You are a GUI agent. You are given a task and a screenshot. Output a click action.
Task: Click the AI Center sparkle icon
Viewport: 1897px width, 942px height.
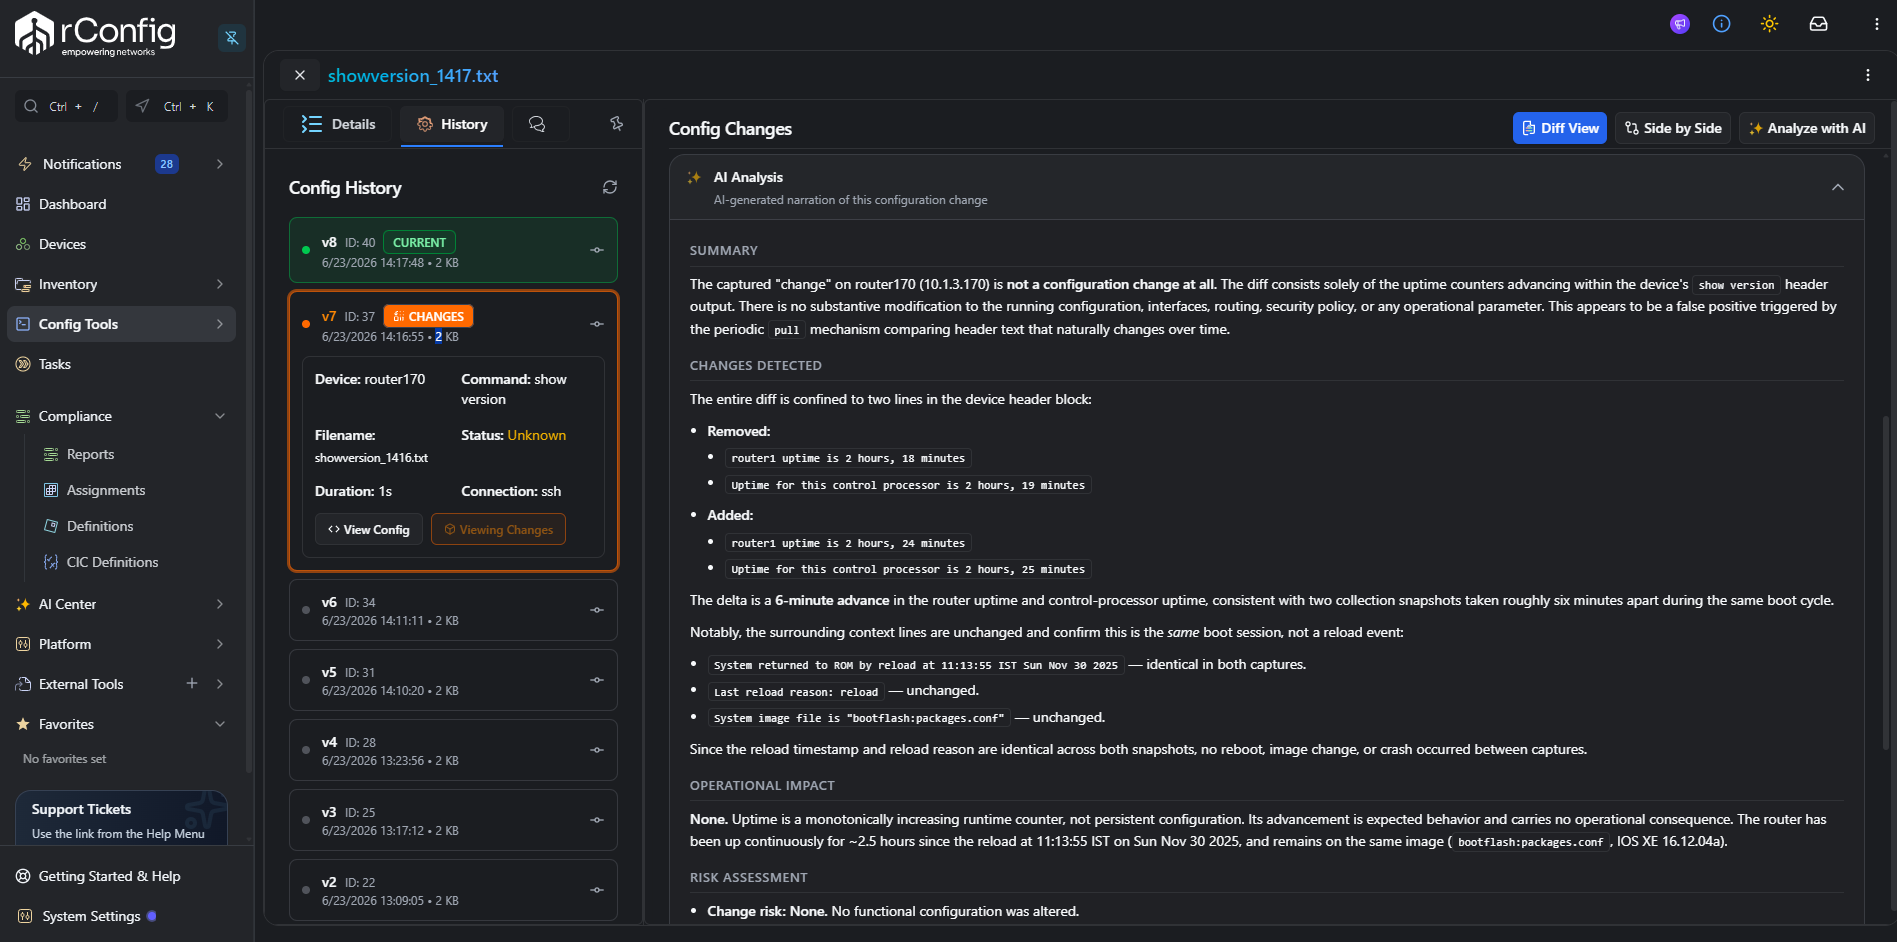(23, 604)
